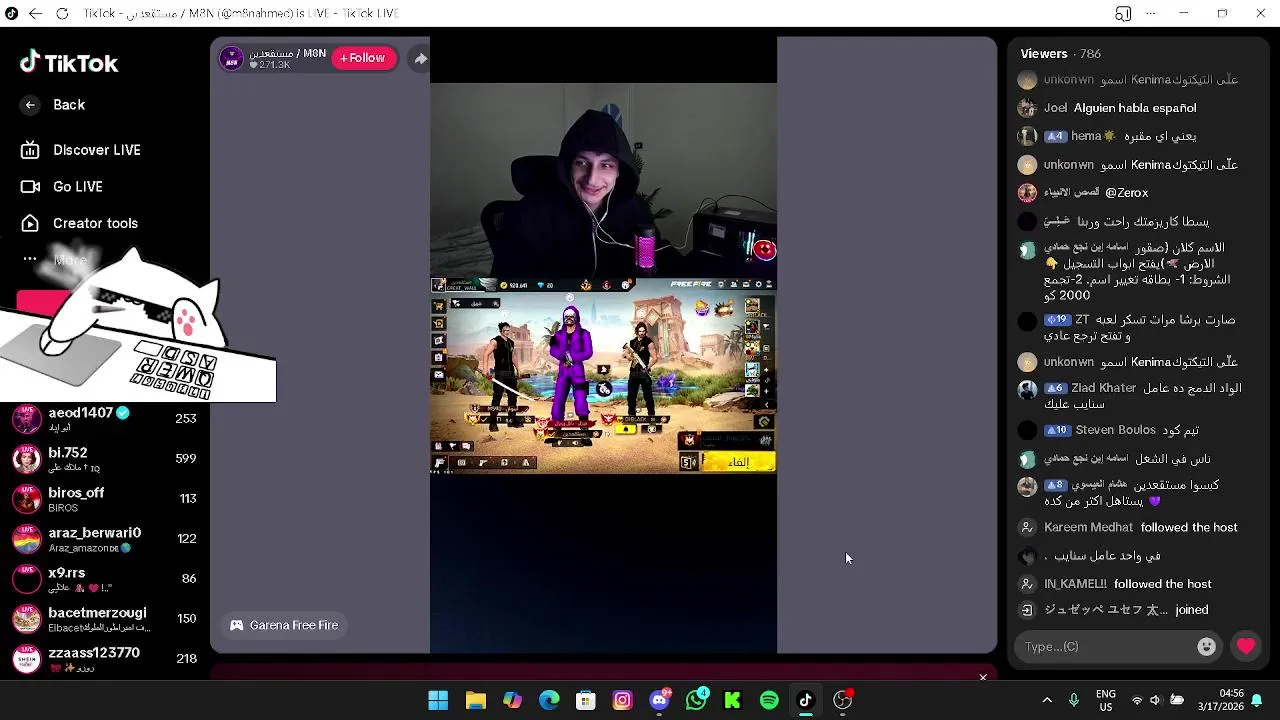Open bacetmerzougi live channel
Image resolution: width=1280 pixels, height=720 pixels.
tap(105, 618)
